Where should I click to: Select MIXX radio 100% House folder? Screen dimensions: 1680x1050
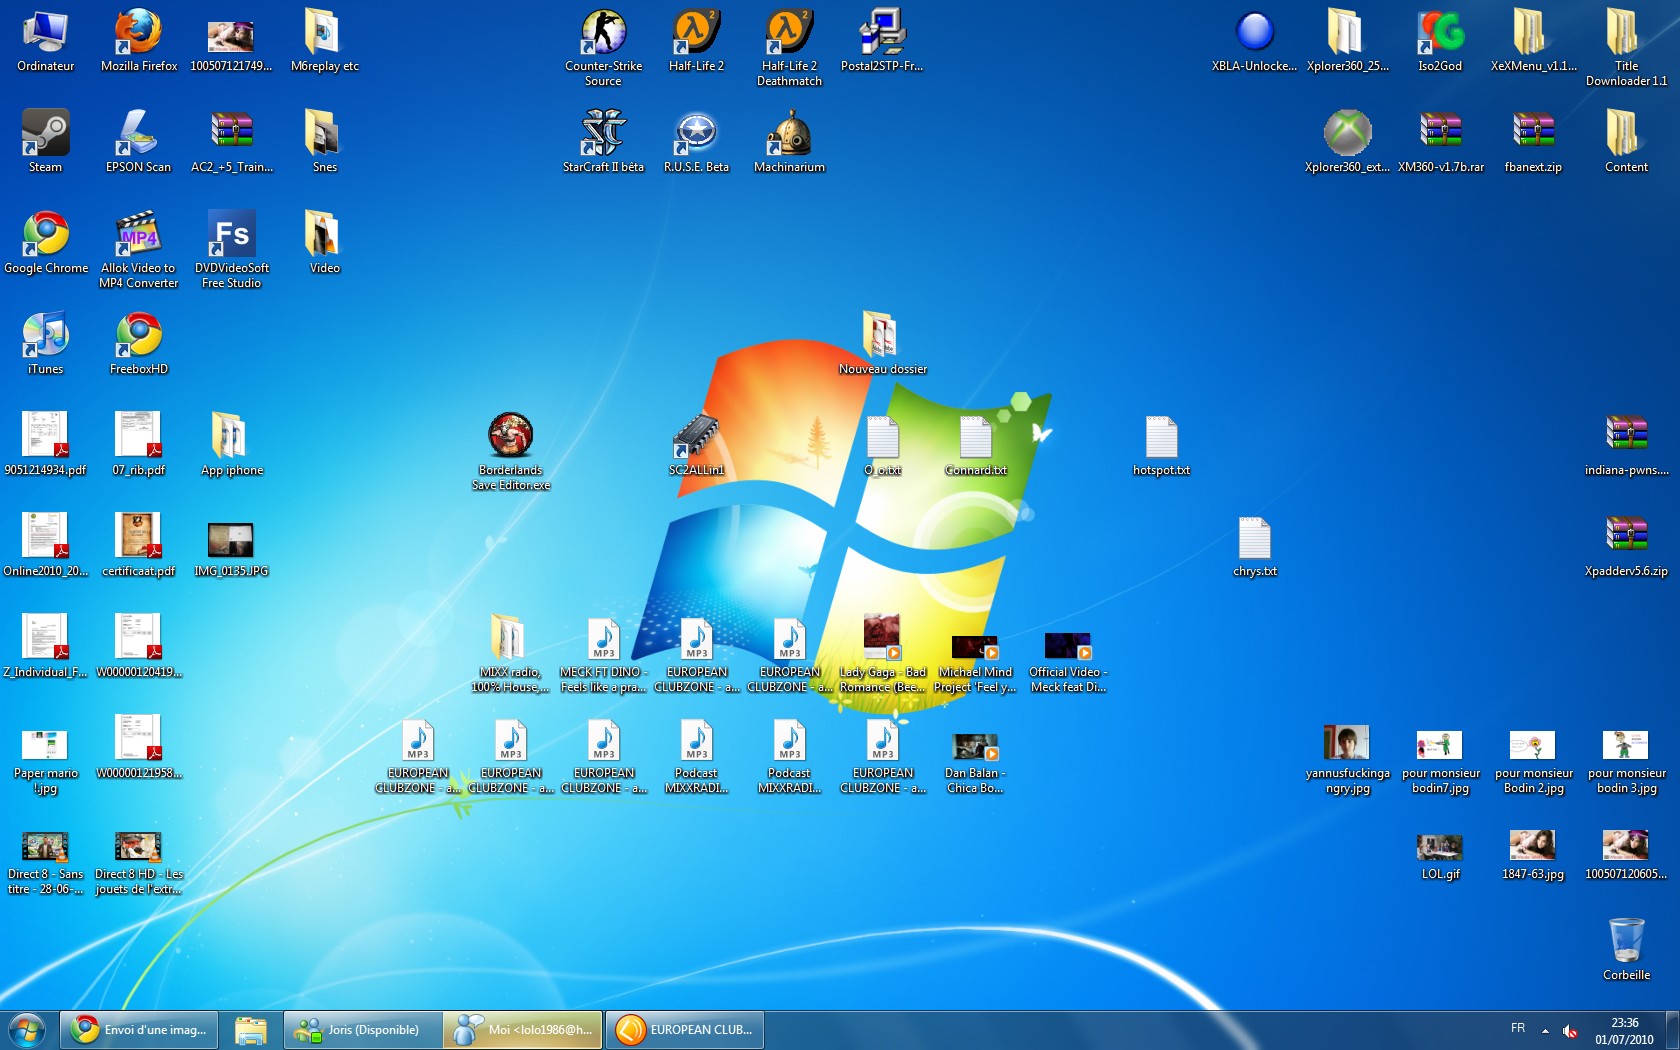(x=510, y=654)
